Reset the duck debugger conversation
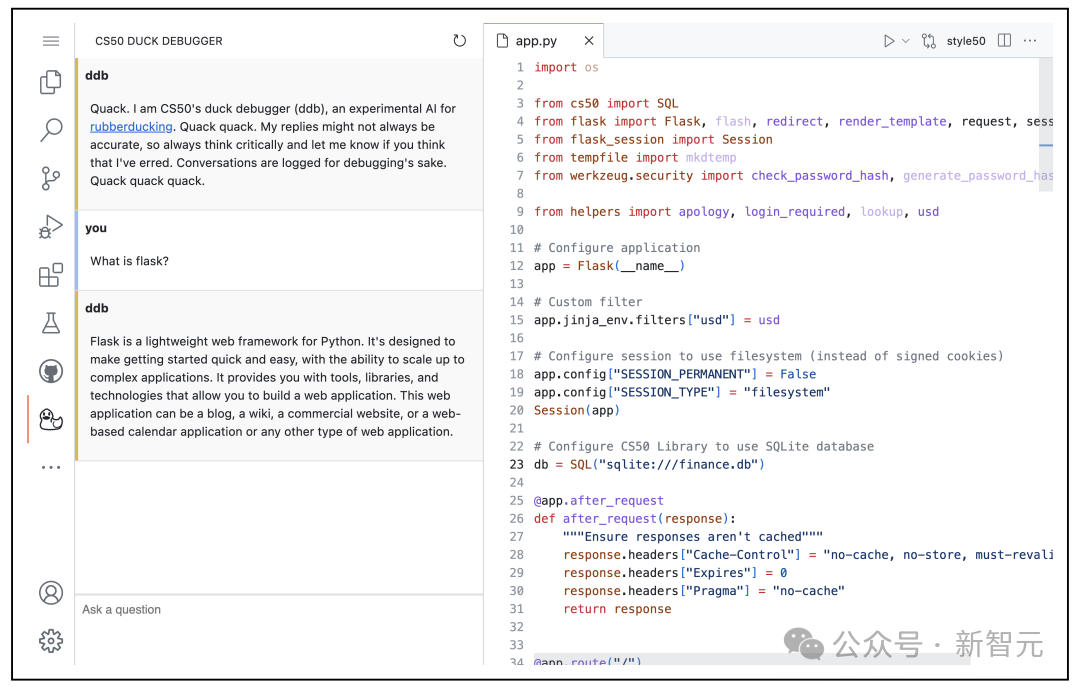This screenshot has width=1077, height=687. pyautogui.click(x=460, y=41)
